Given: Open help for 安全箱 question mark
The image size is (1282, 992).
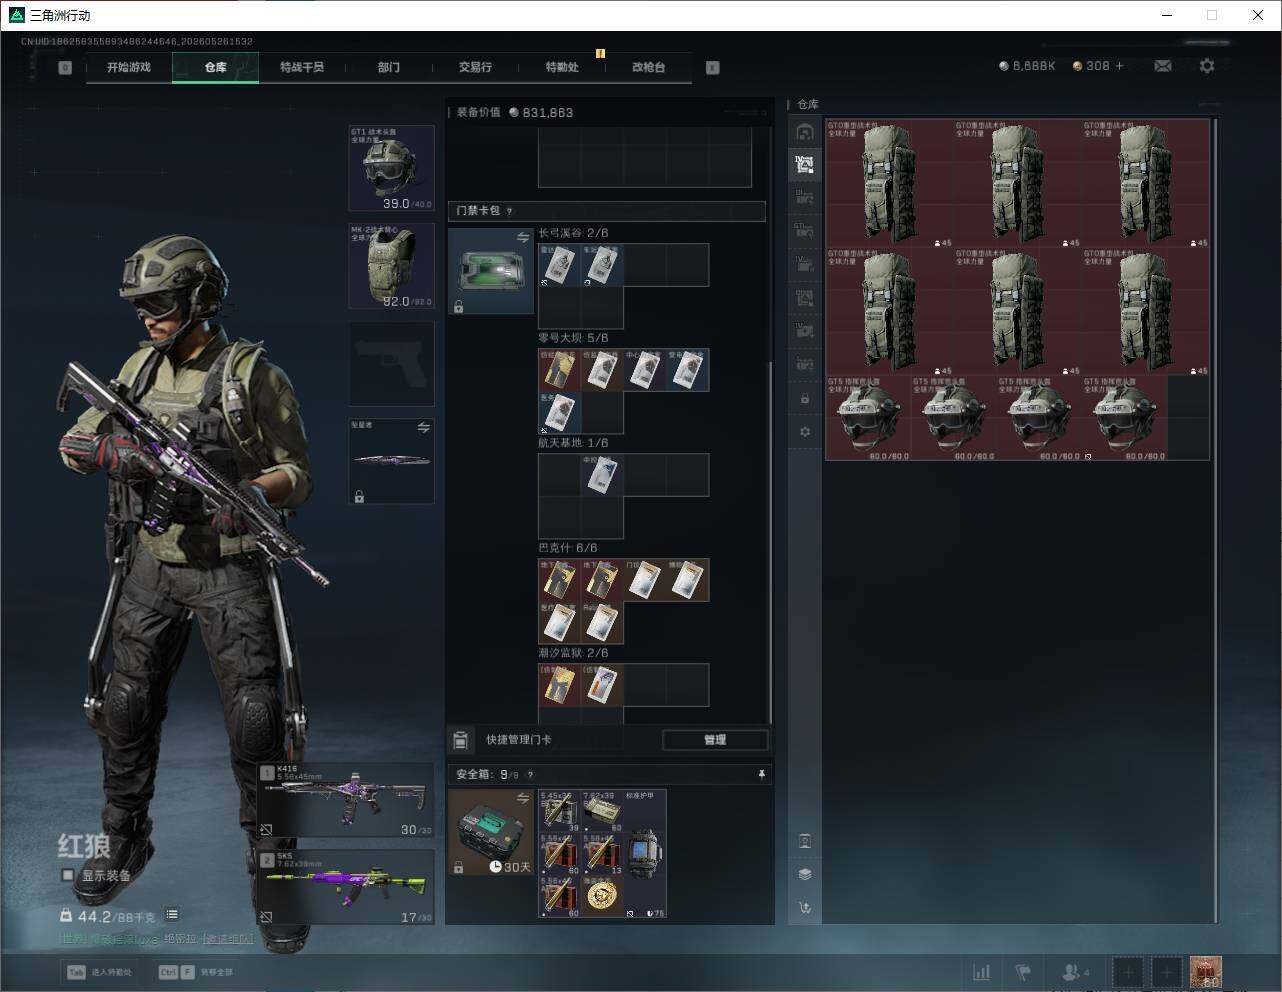Looking at the screenshot, I should tap(530, 774).
